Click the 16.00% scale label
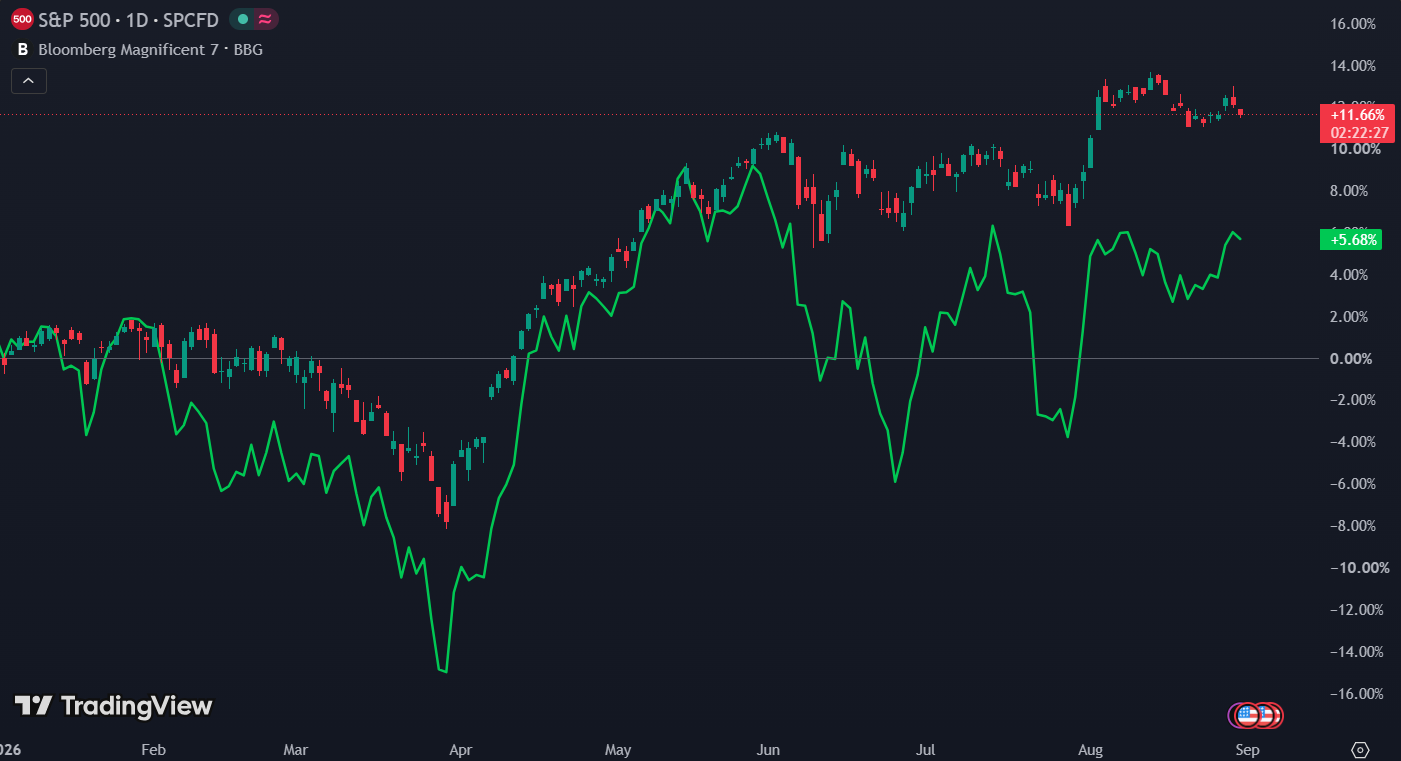 click(1355, 24)
